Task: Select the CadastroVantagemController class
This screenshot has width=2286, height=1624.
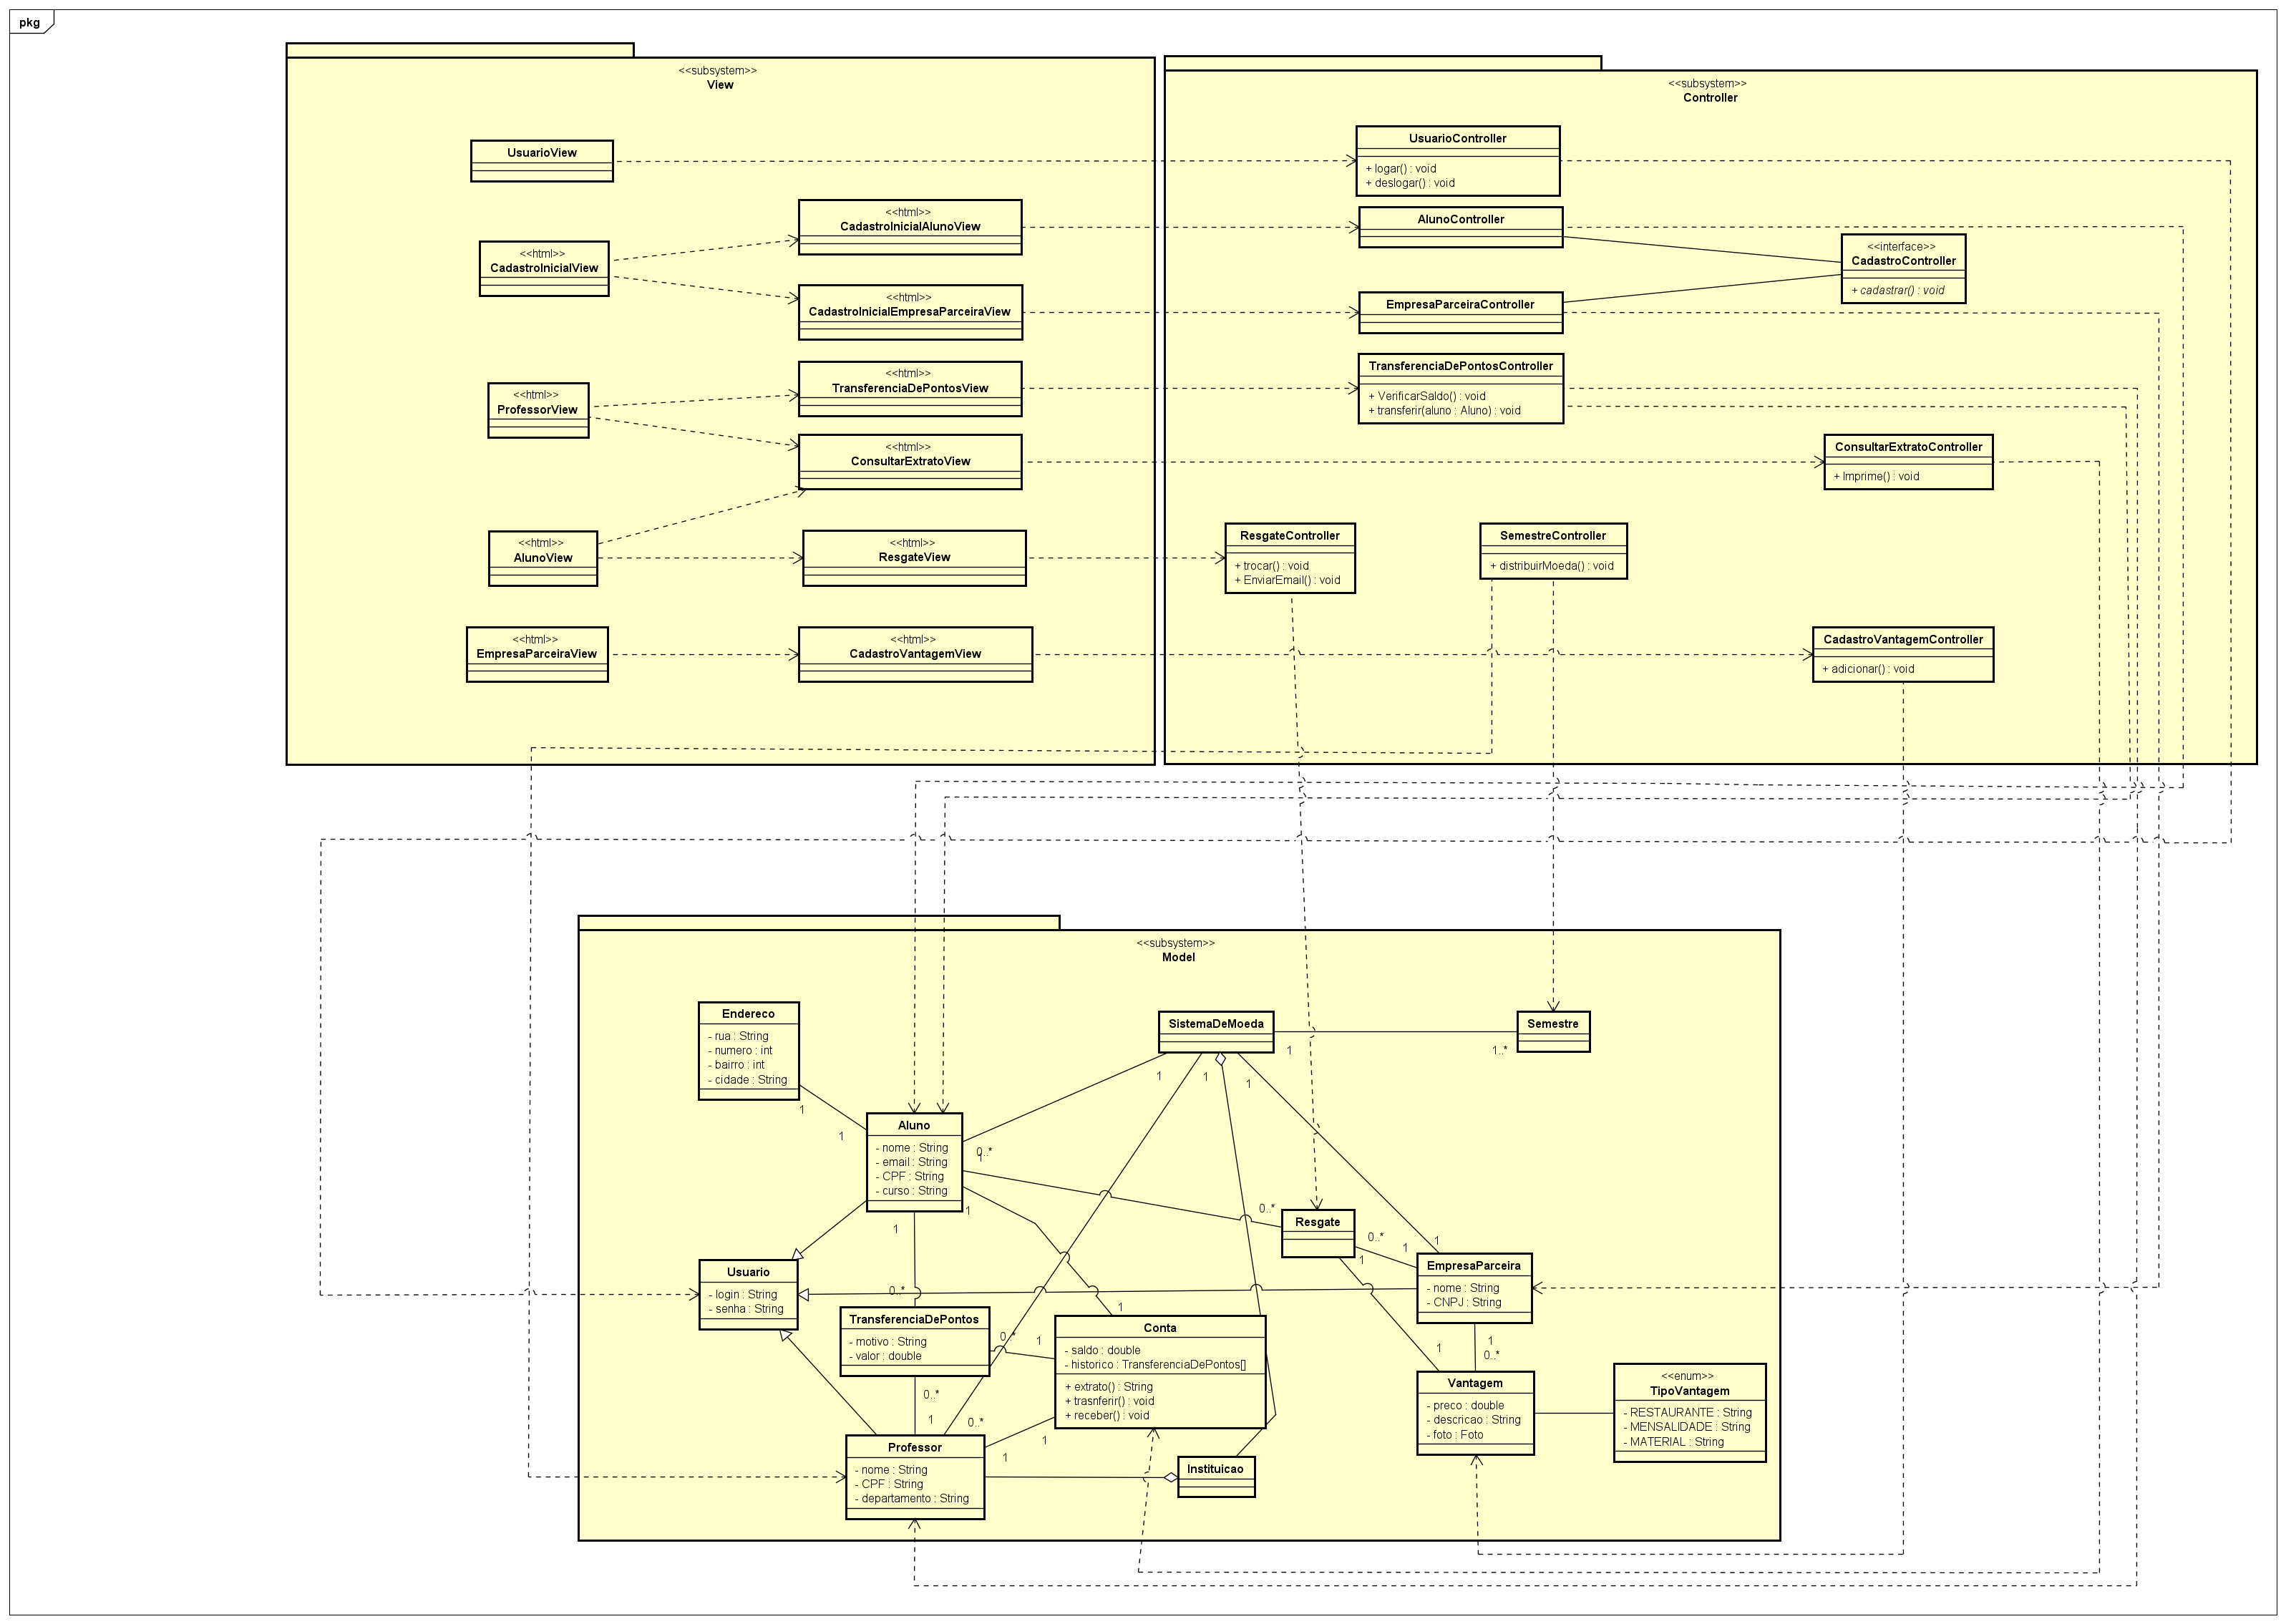Action: point(1902,640)
